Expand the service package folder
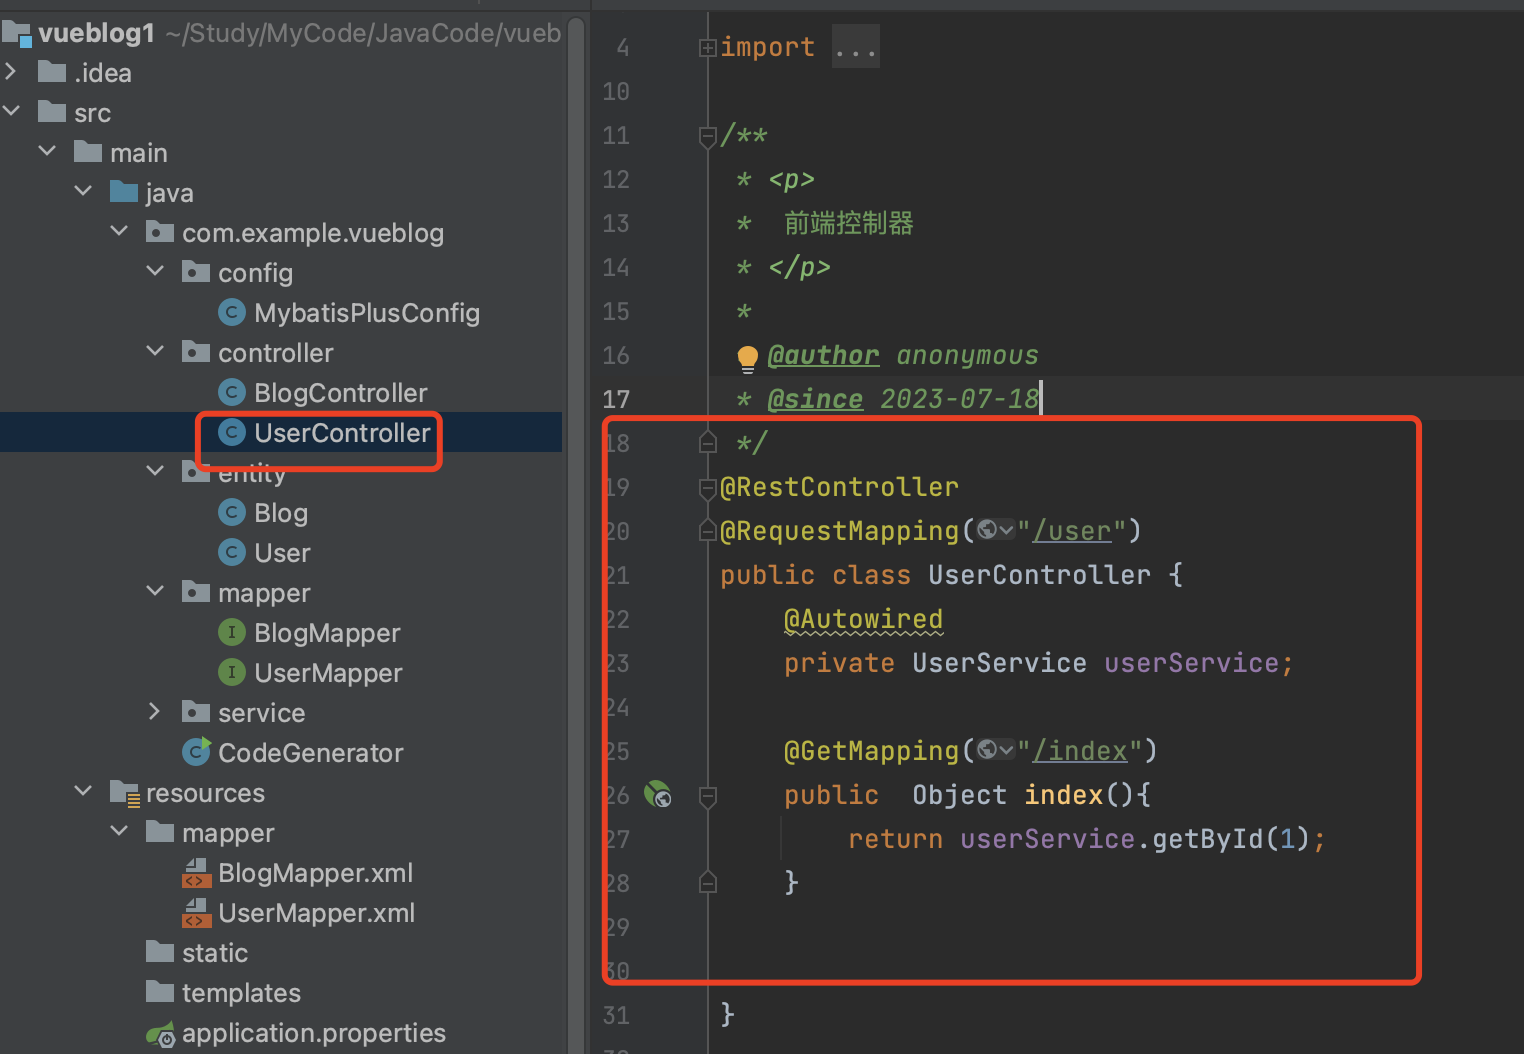 coord(154,712)
